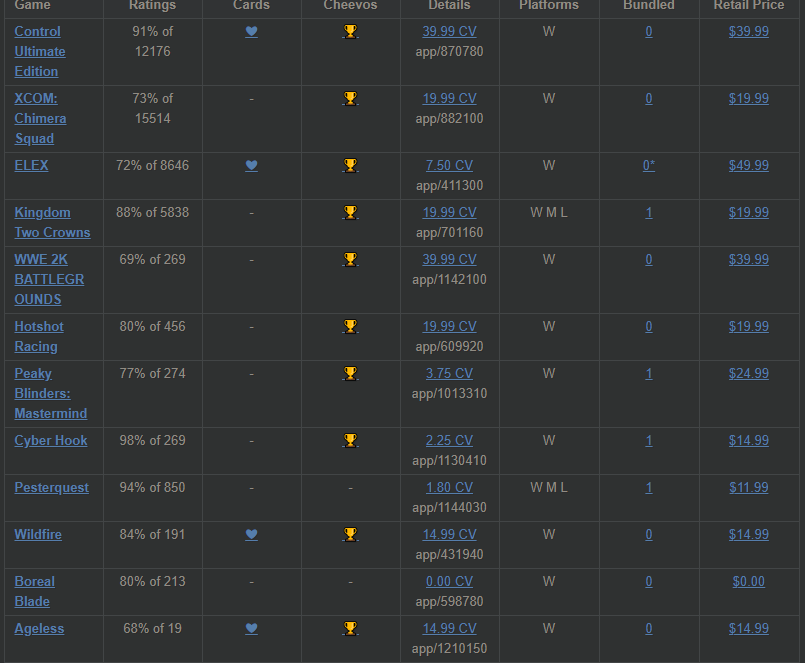The image size is (805, 663).
Task: Open the Pesterquest game link
Action: [51, 487]
